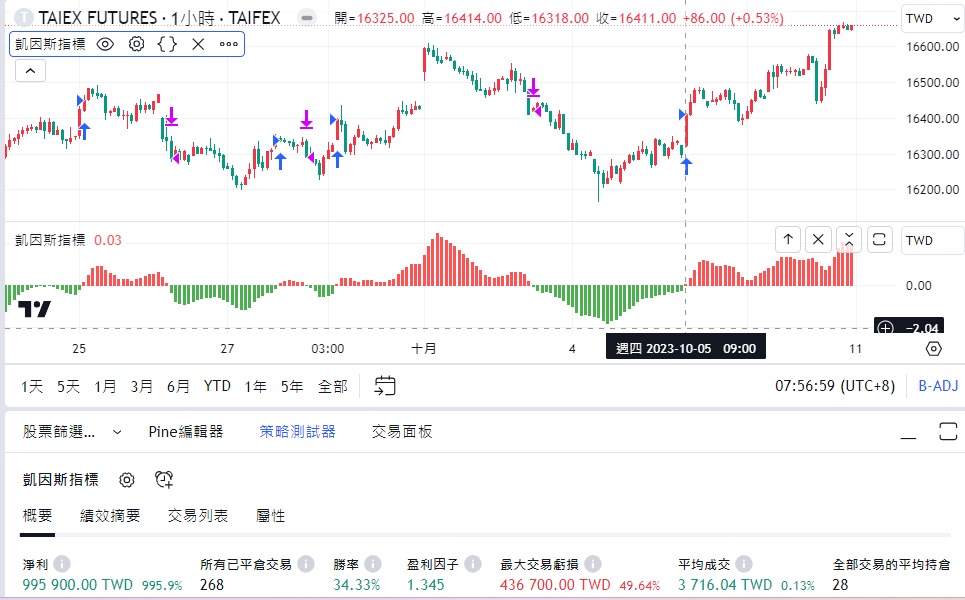Screen dimensions: 965x600
Task: Select the YTD time range
Action: (216, 385)
